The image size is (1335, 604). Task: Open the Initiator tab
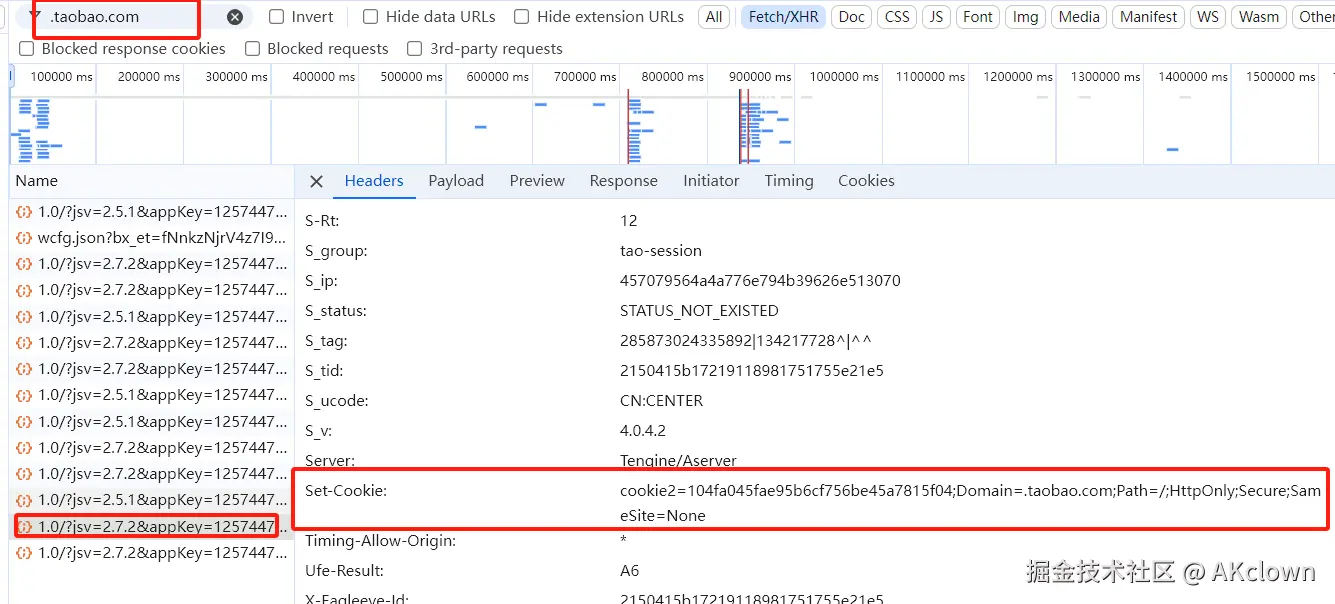click(711, 181)
